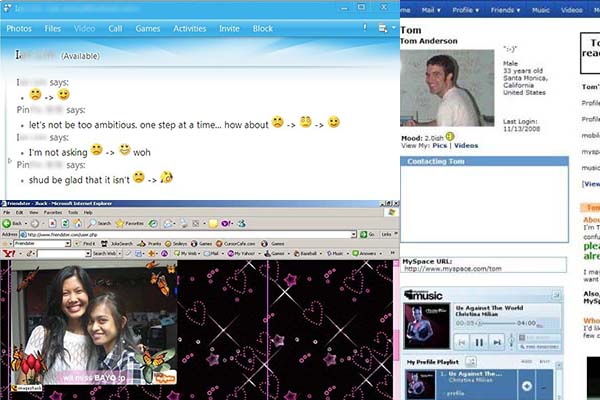Click Games in the messenger toolbar
The height and width of the screenshot is (400, 600).
[148, 29]
